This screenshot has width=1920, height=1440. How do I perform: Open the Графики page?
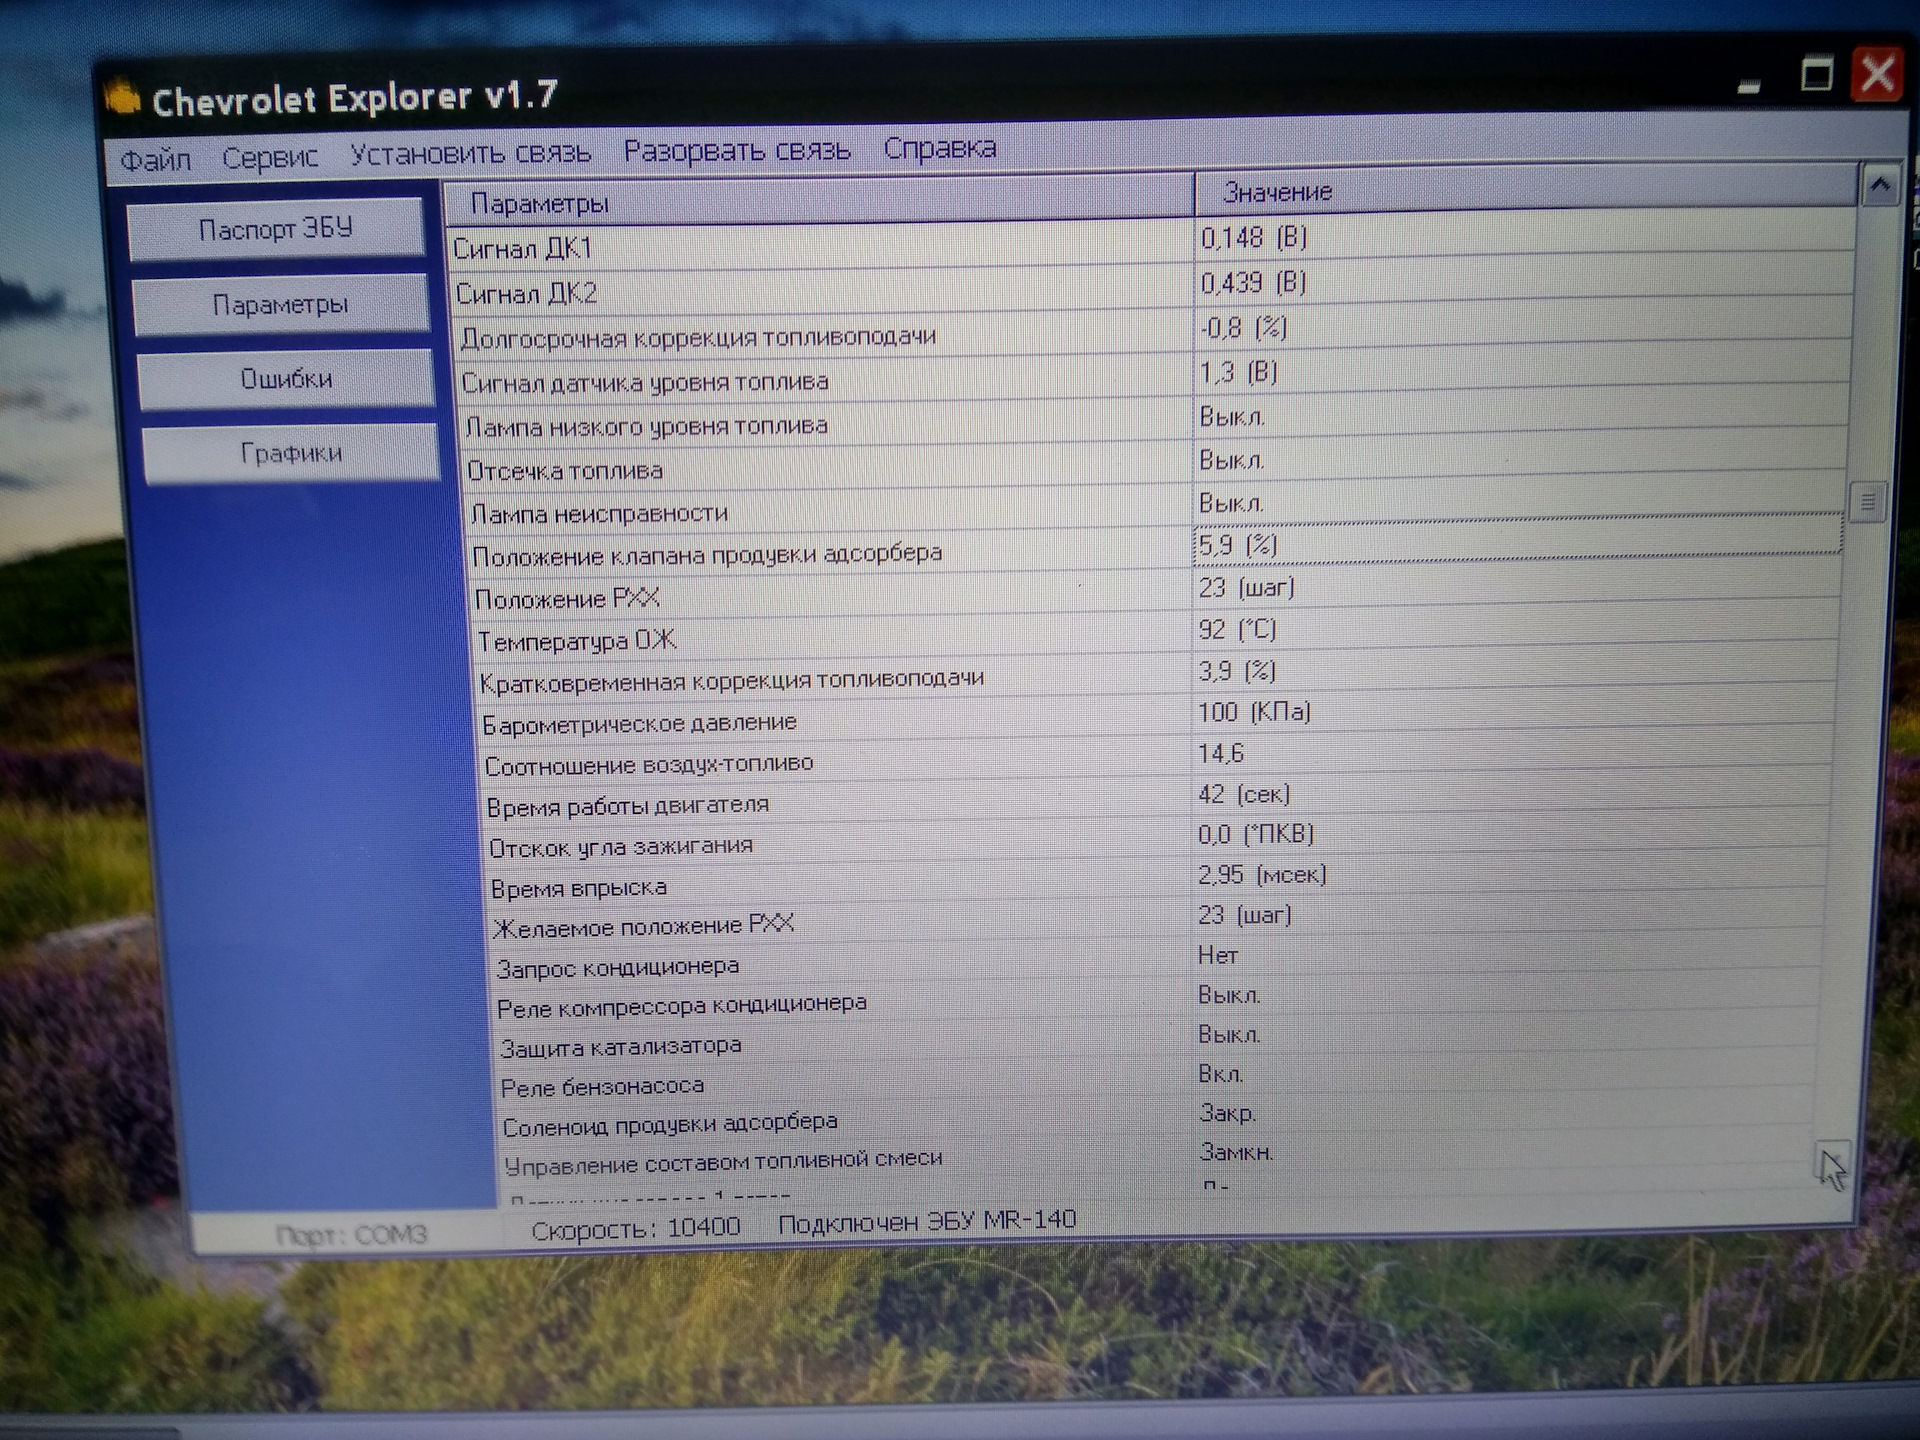pyautogui.click(x=291, y=453)
